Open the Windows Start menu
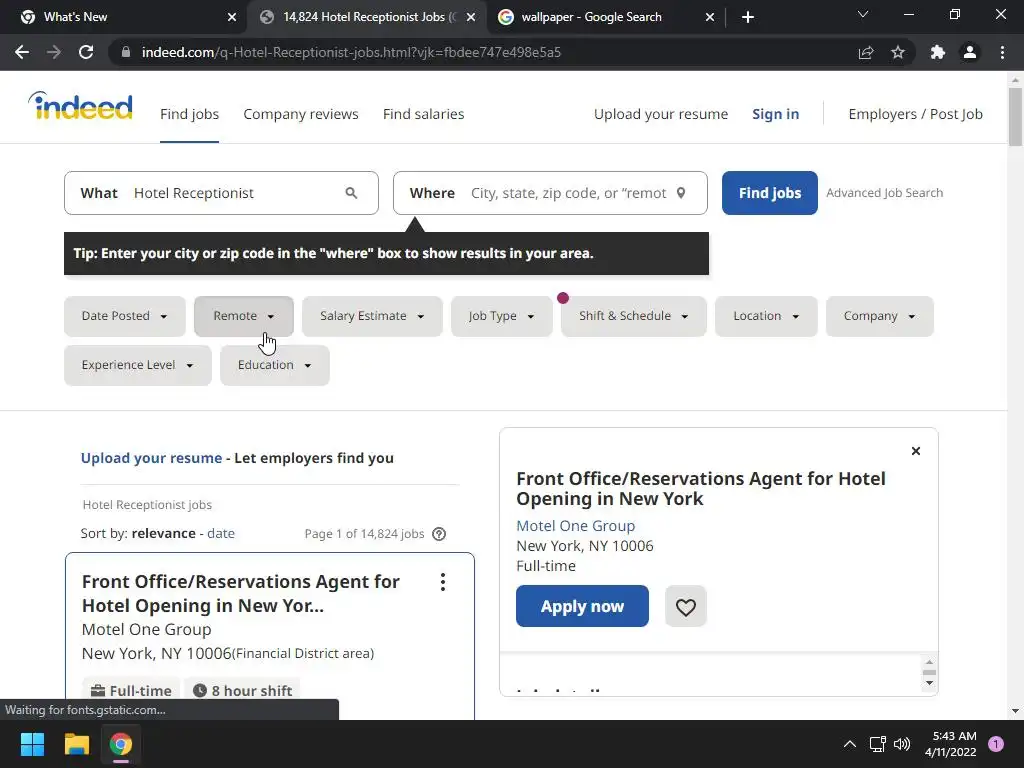The height and width of the screenshot is (768, 1024). coord(32,744)
